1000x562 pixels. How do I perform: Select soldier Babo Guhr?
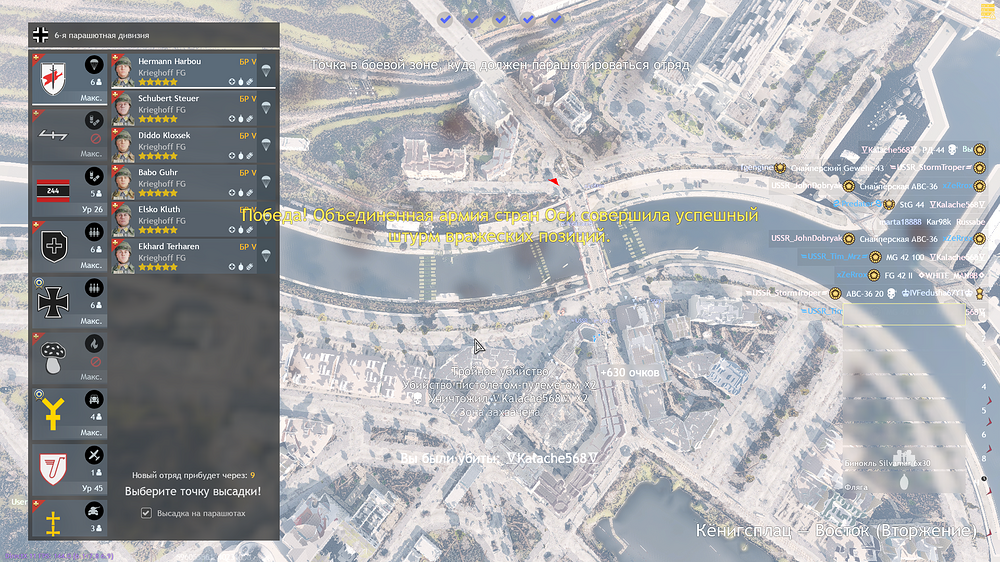tap(184, 182)
